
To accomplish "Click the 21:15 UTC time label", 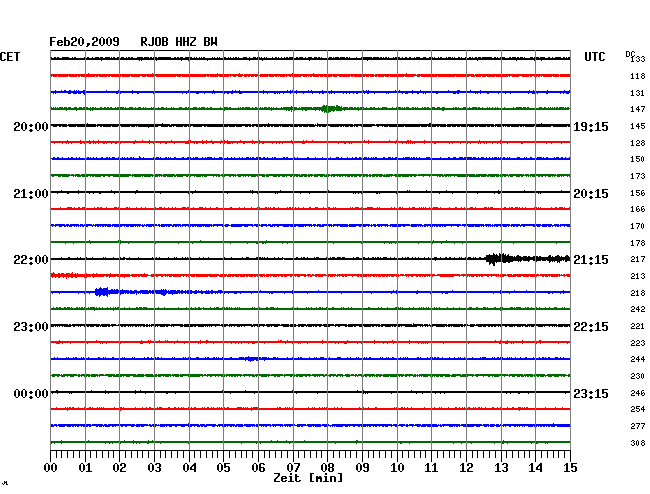I will click(x=591, y=260).
